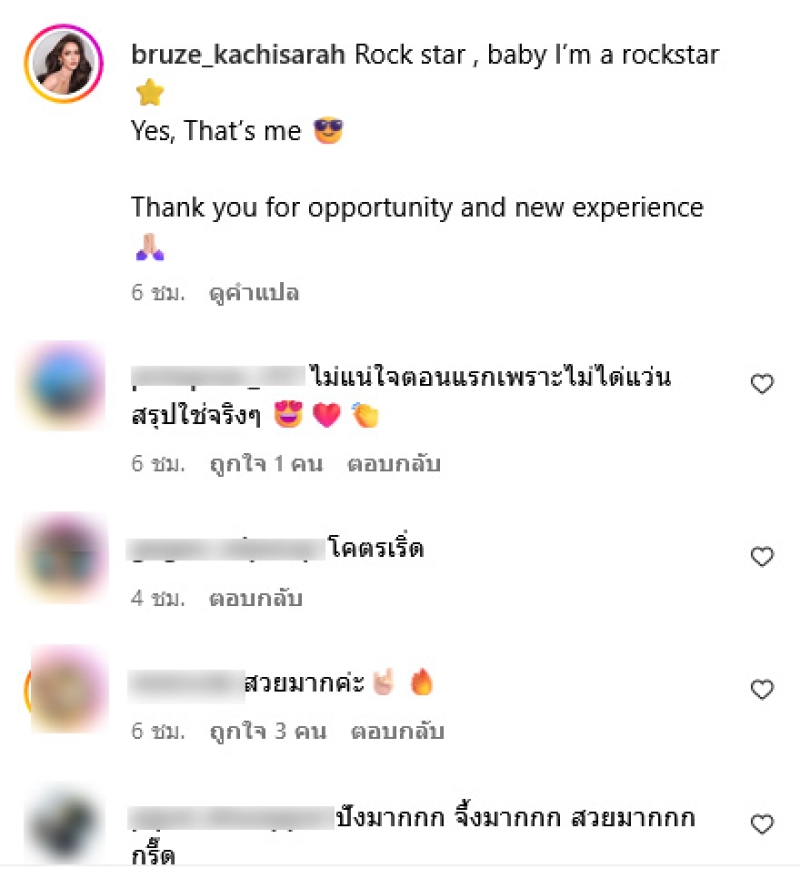Like the comment ไม่แน่ใจตอนแรก with heart icon
The height and width of the screenshot is (879, 800).
pos(762,384)
